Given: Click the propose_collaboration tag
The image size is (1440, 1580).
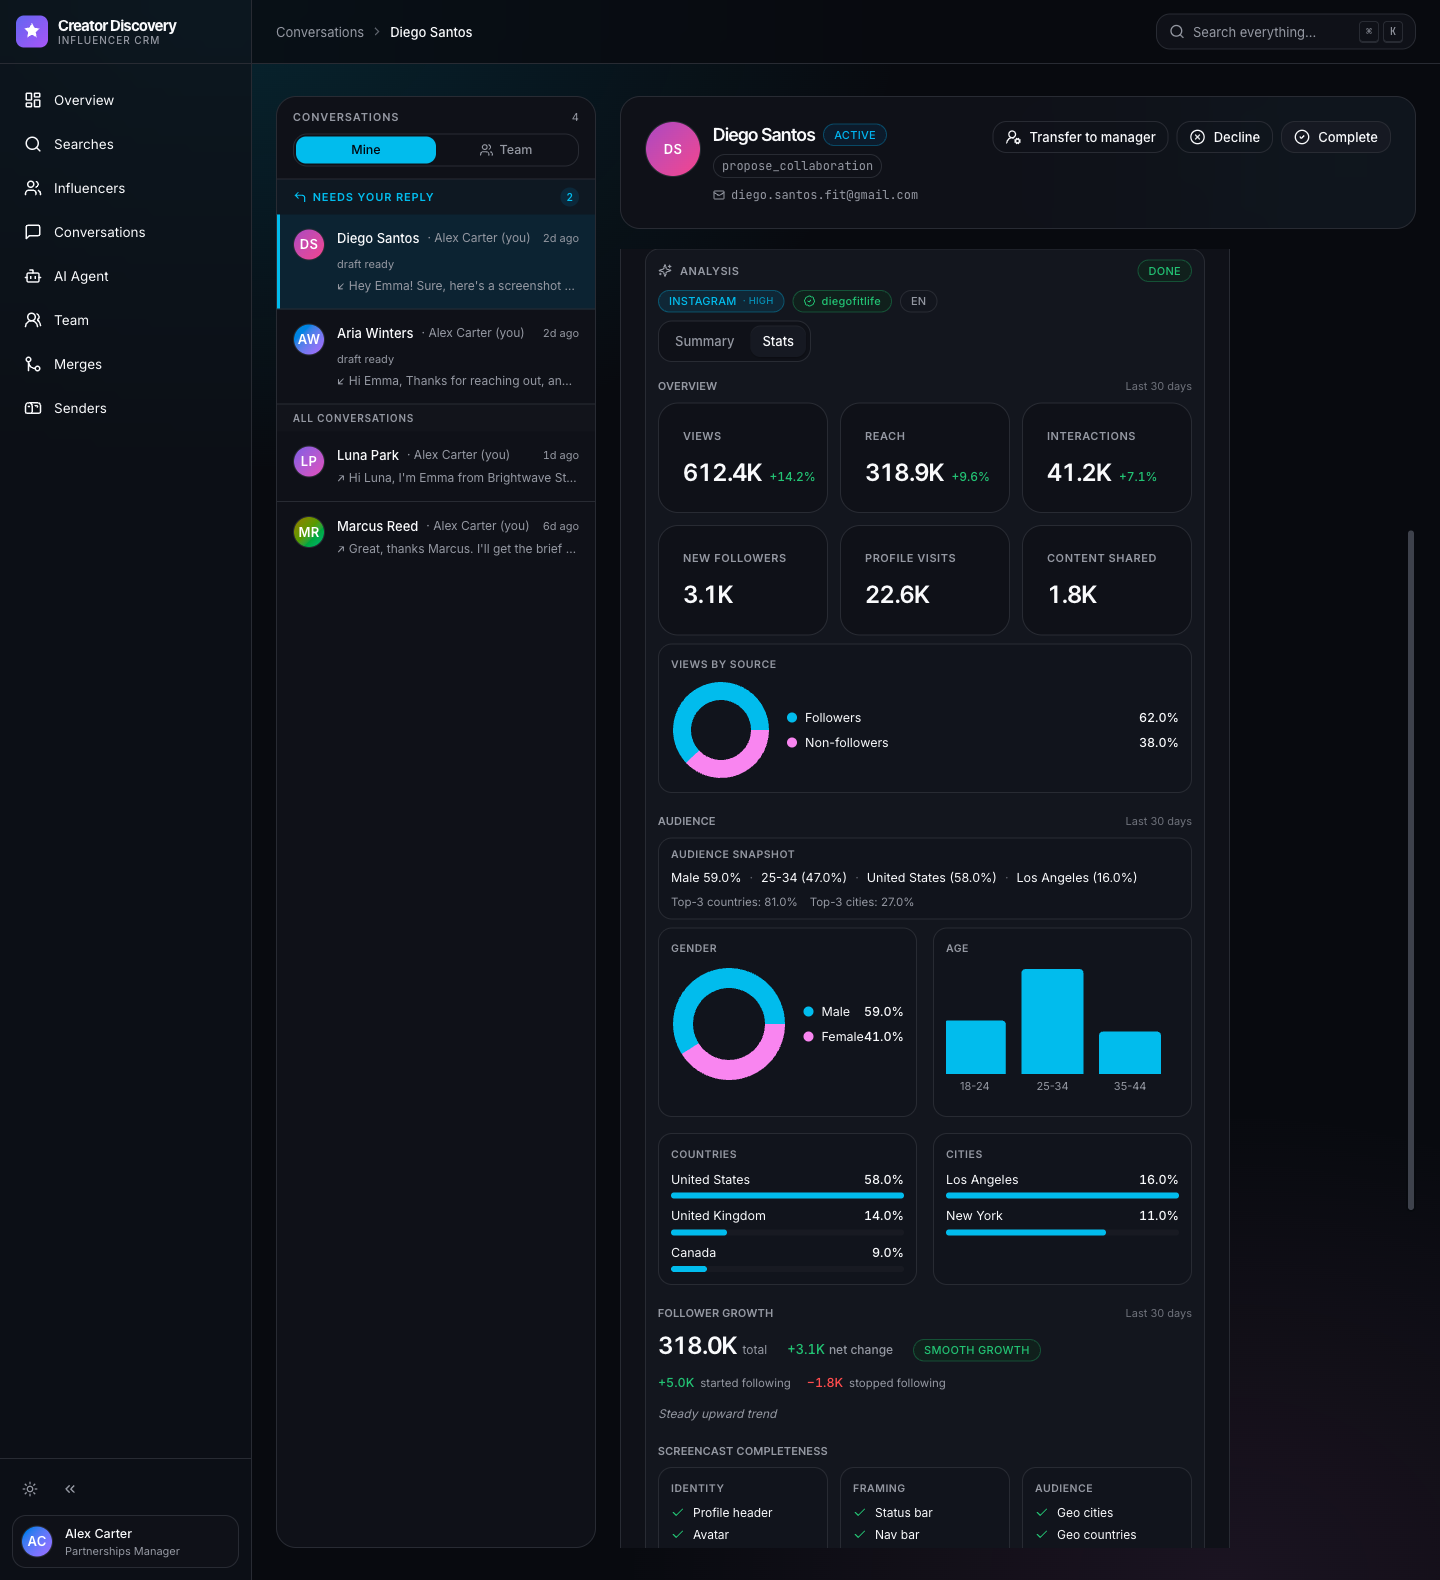Looking at the screenshot, I should (797, 166).
